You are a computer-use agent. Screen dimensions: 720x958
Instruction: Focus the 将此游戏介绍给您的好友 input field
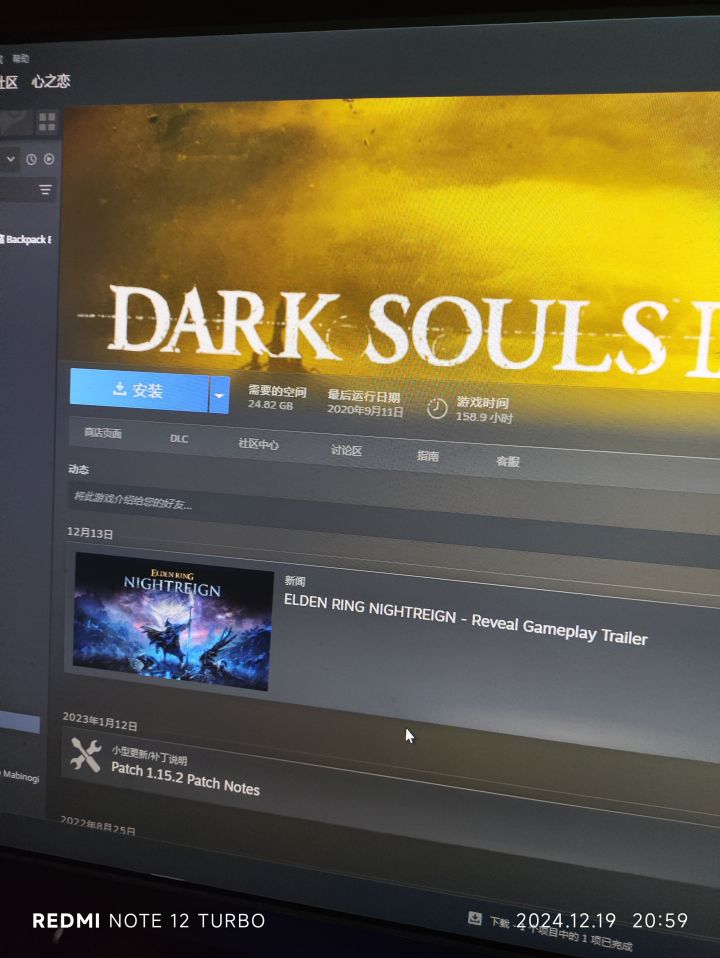(393, 510)
